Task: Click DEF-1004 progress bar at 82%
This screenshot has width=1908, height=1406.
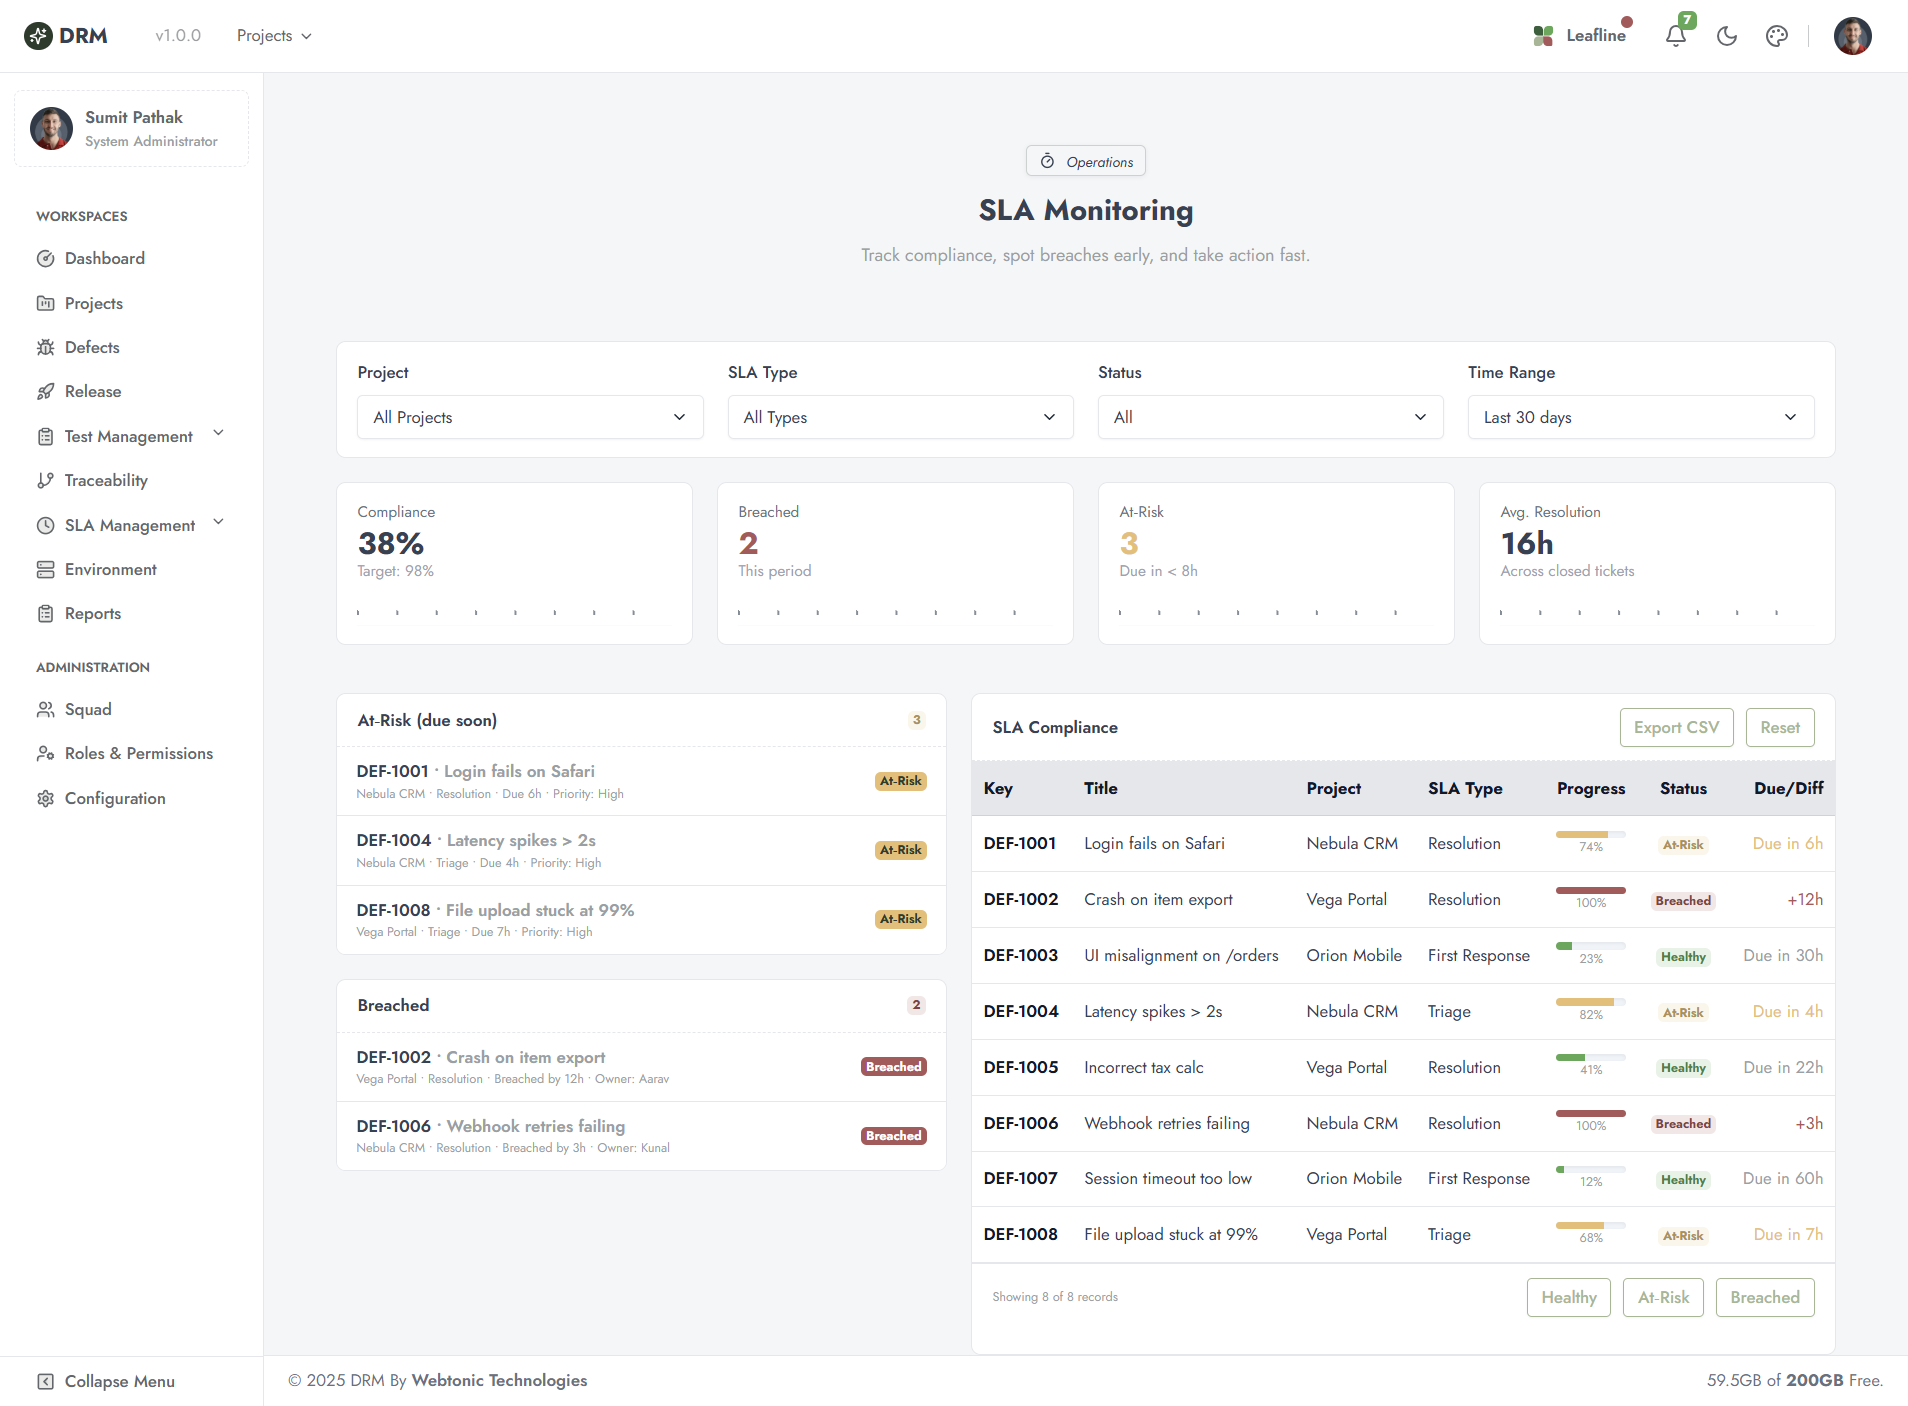Action: (x=1589, y=1003)
